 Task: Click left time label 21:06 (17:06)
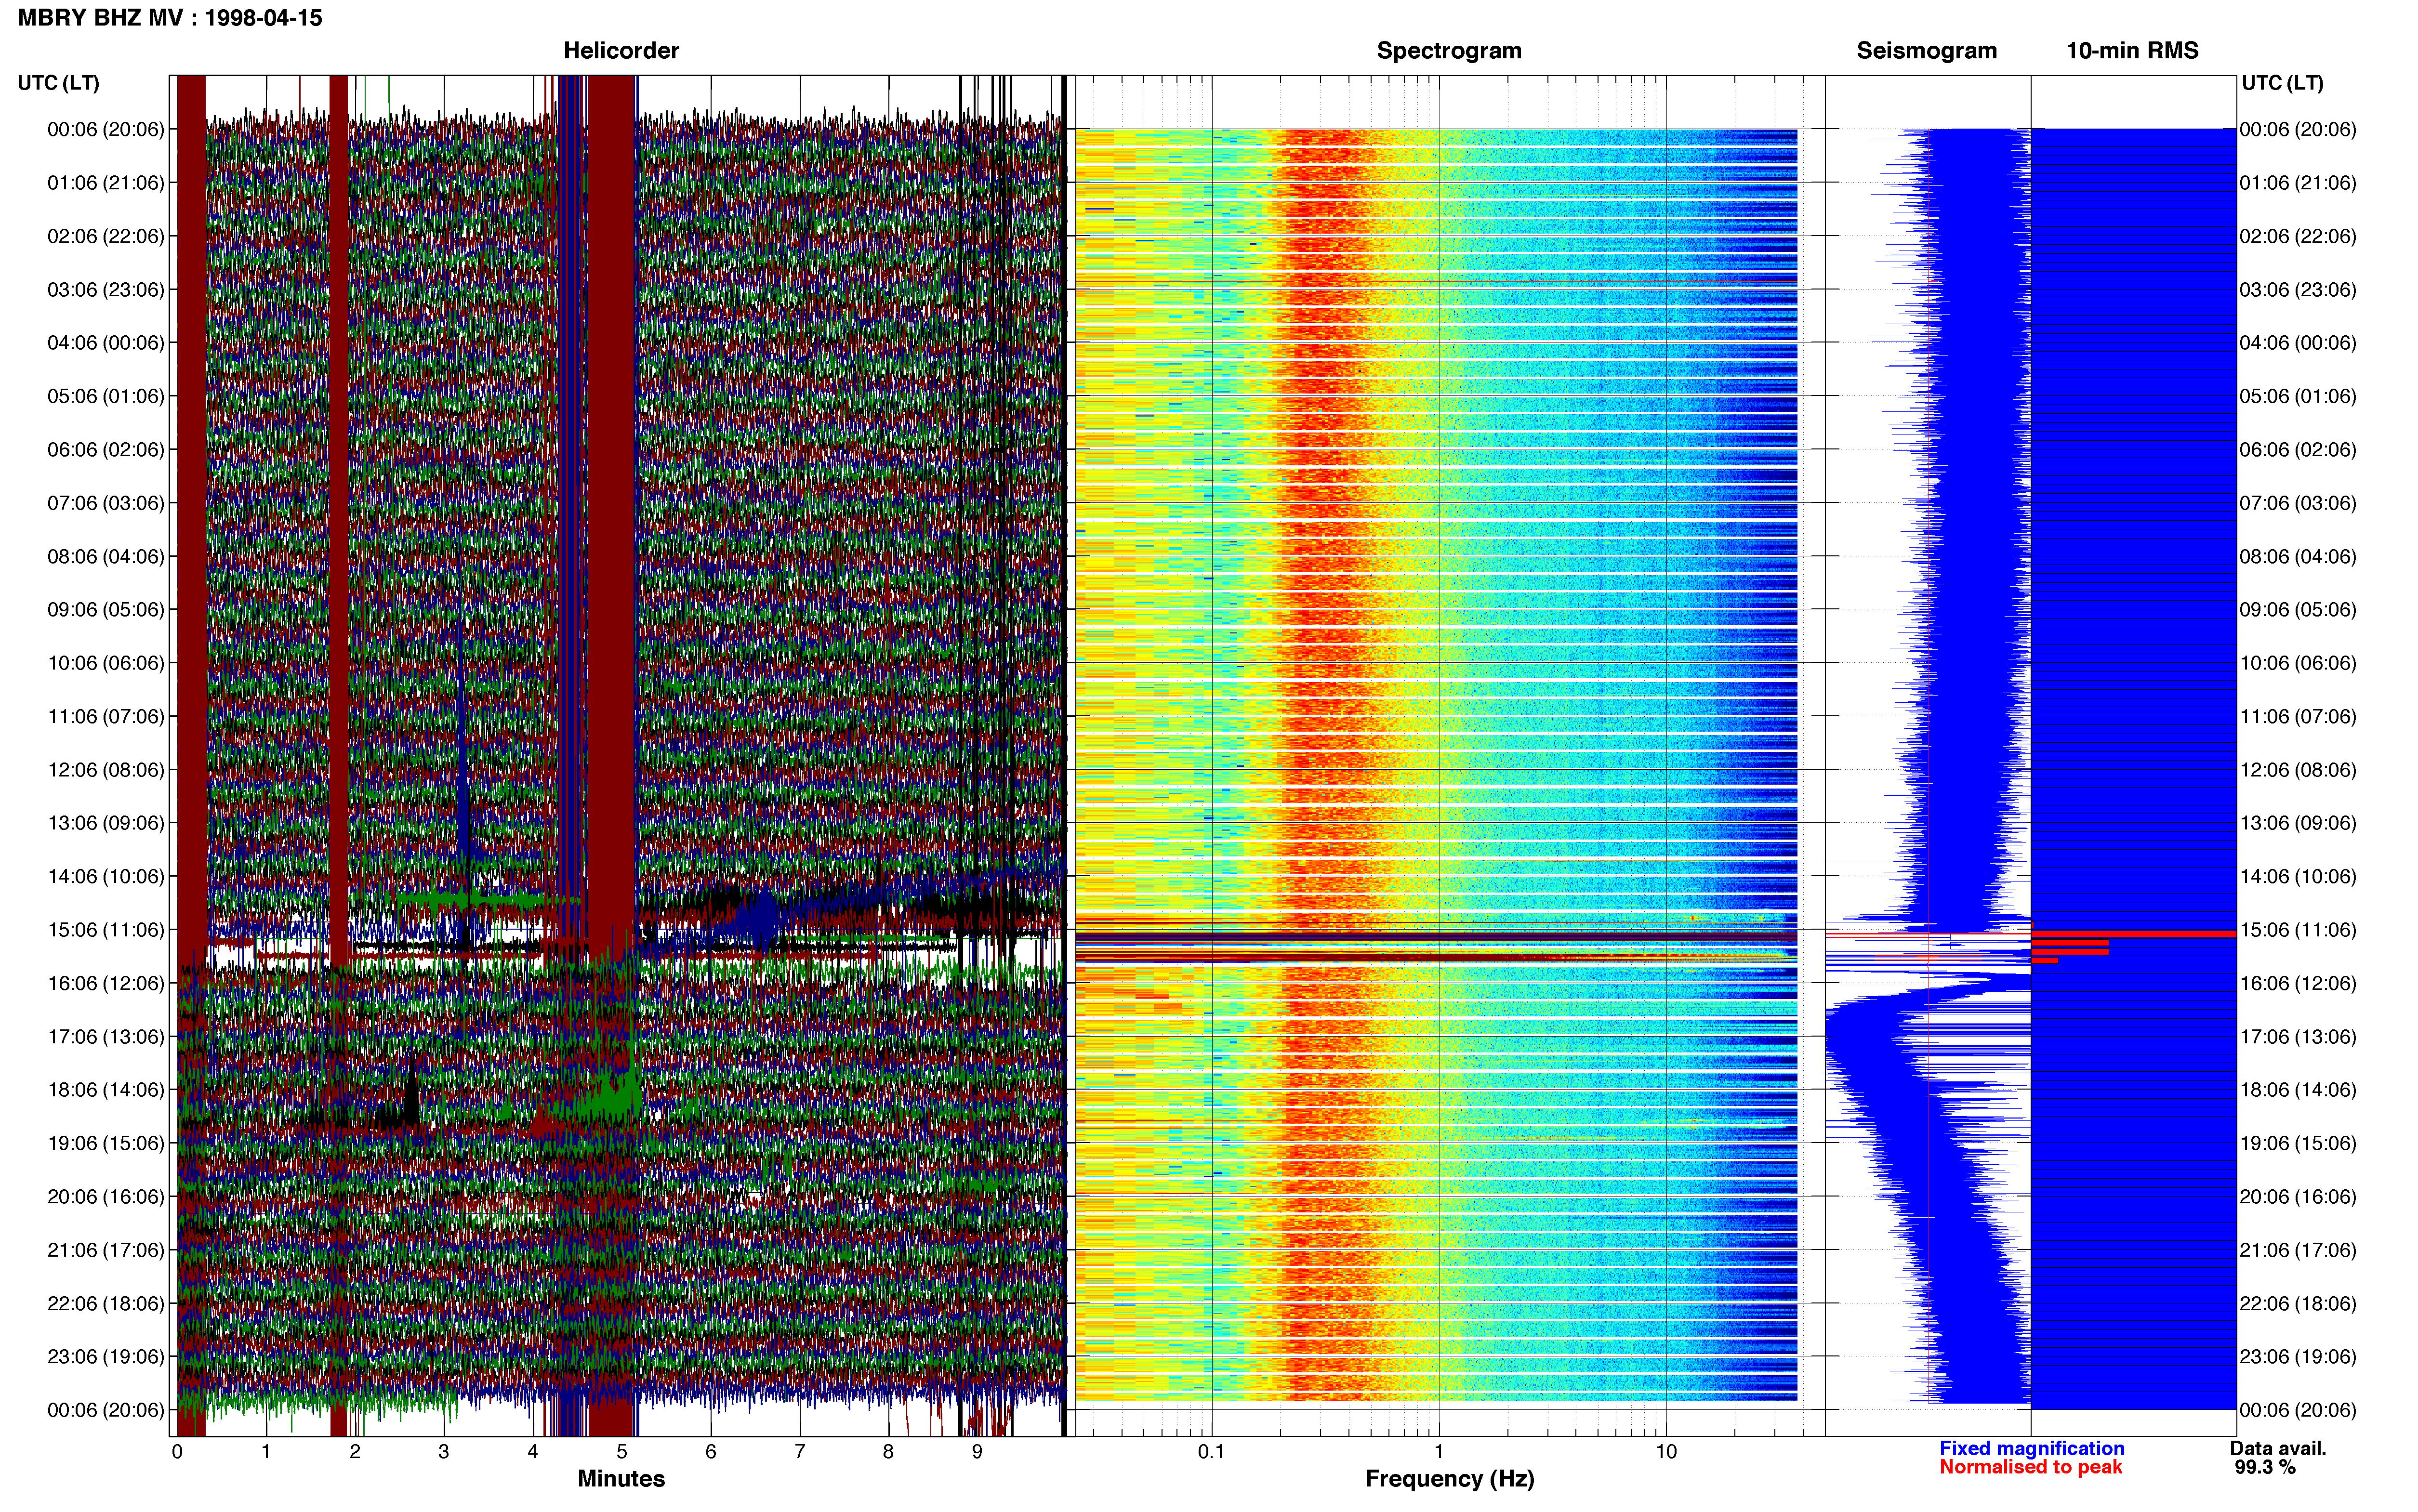[x=106, y=1250]
